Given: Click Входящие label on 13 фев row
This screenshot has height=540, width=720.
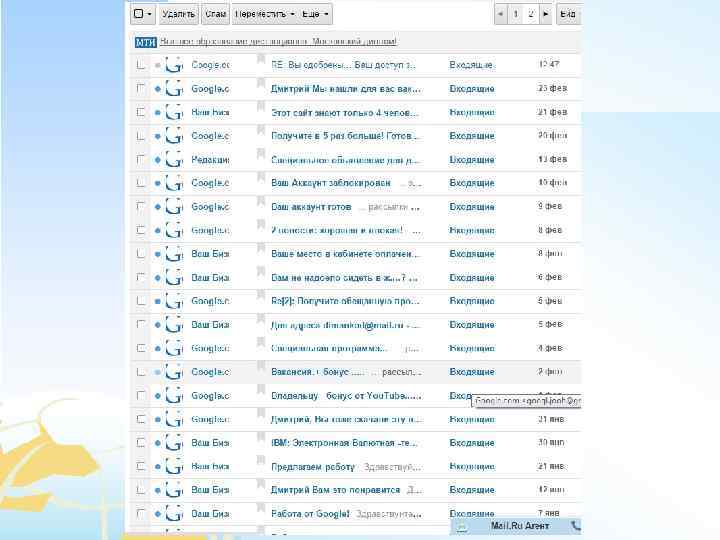Looking at the screenshot, I should pyautogui.click(x=472, y=159).
